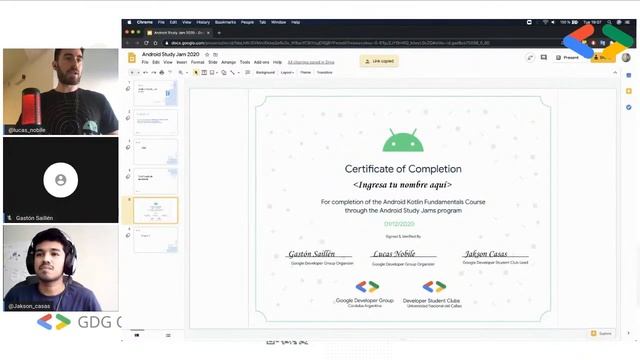Switch to filmstrip view button at bottom
Viewport: 640px width, 360px height.
pos(137,335)
